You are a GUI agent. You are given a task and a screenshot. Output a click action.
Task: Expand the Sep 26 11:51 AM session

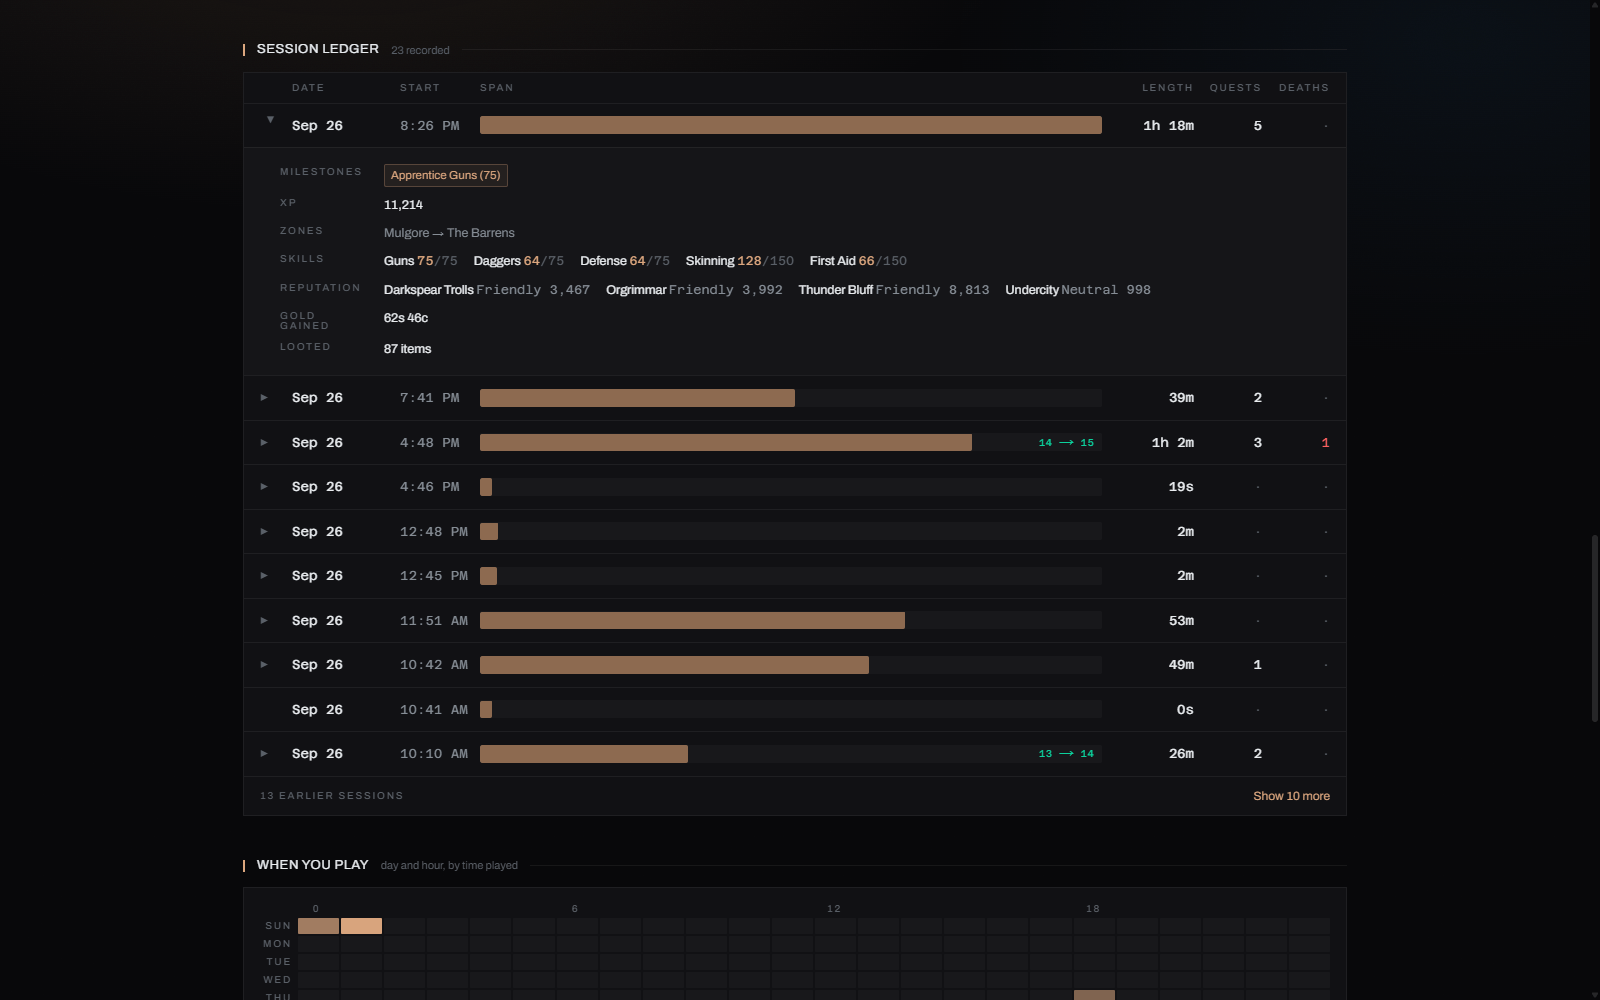coord(264,621)
